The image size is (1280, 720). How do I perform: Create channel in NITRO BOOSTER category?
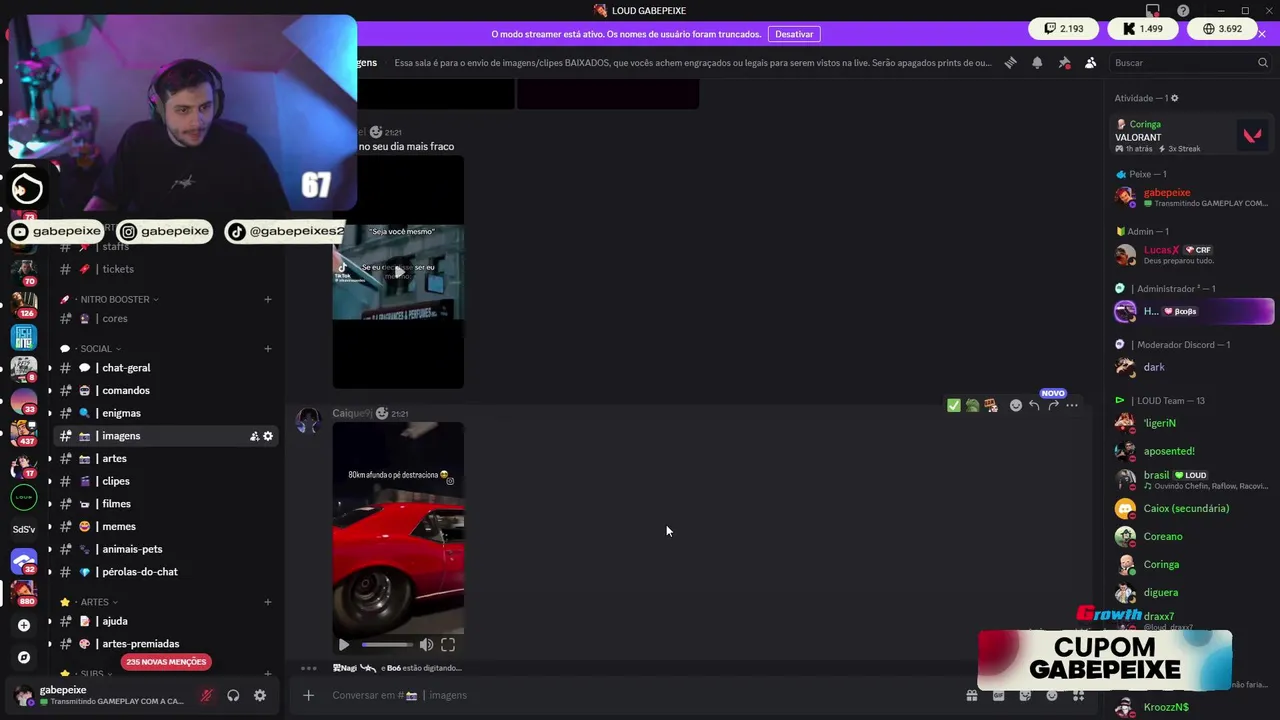(x=268, y=299)
